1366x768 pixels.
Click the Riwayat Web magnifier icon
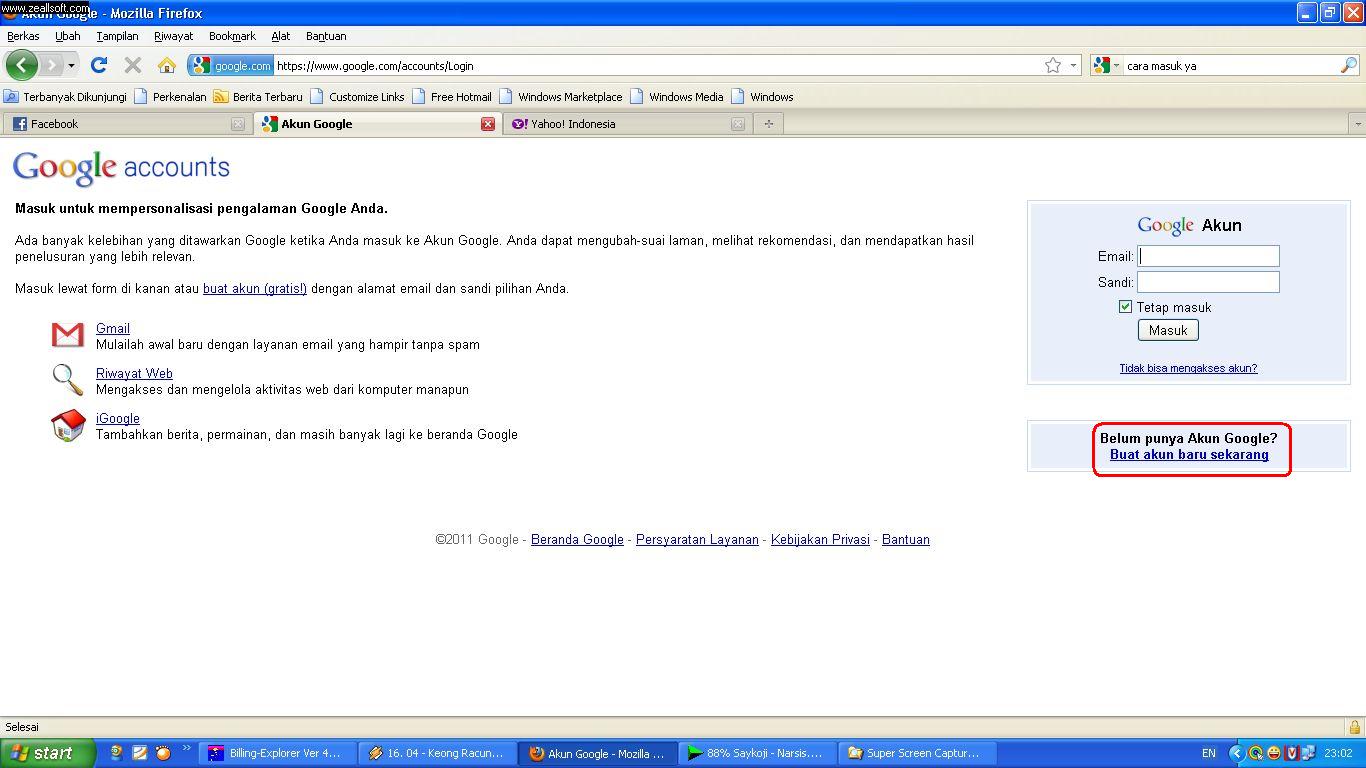point(66,379)
